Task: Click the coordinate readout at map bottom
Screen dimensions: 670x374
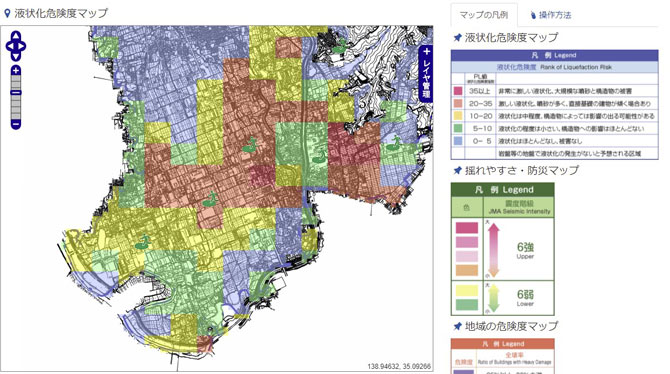Action: point(399,366)
